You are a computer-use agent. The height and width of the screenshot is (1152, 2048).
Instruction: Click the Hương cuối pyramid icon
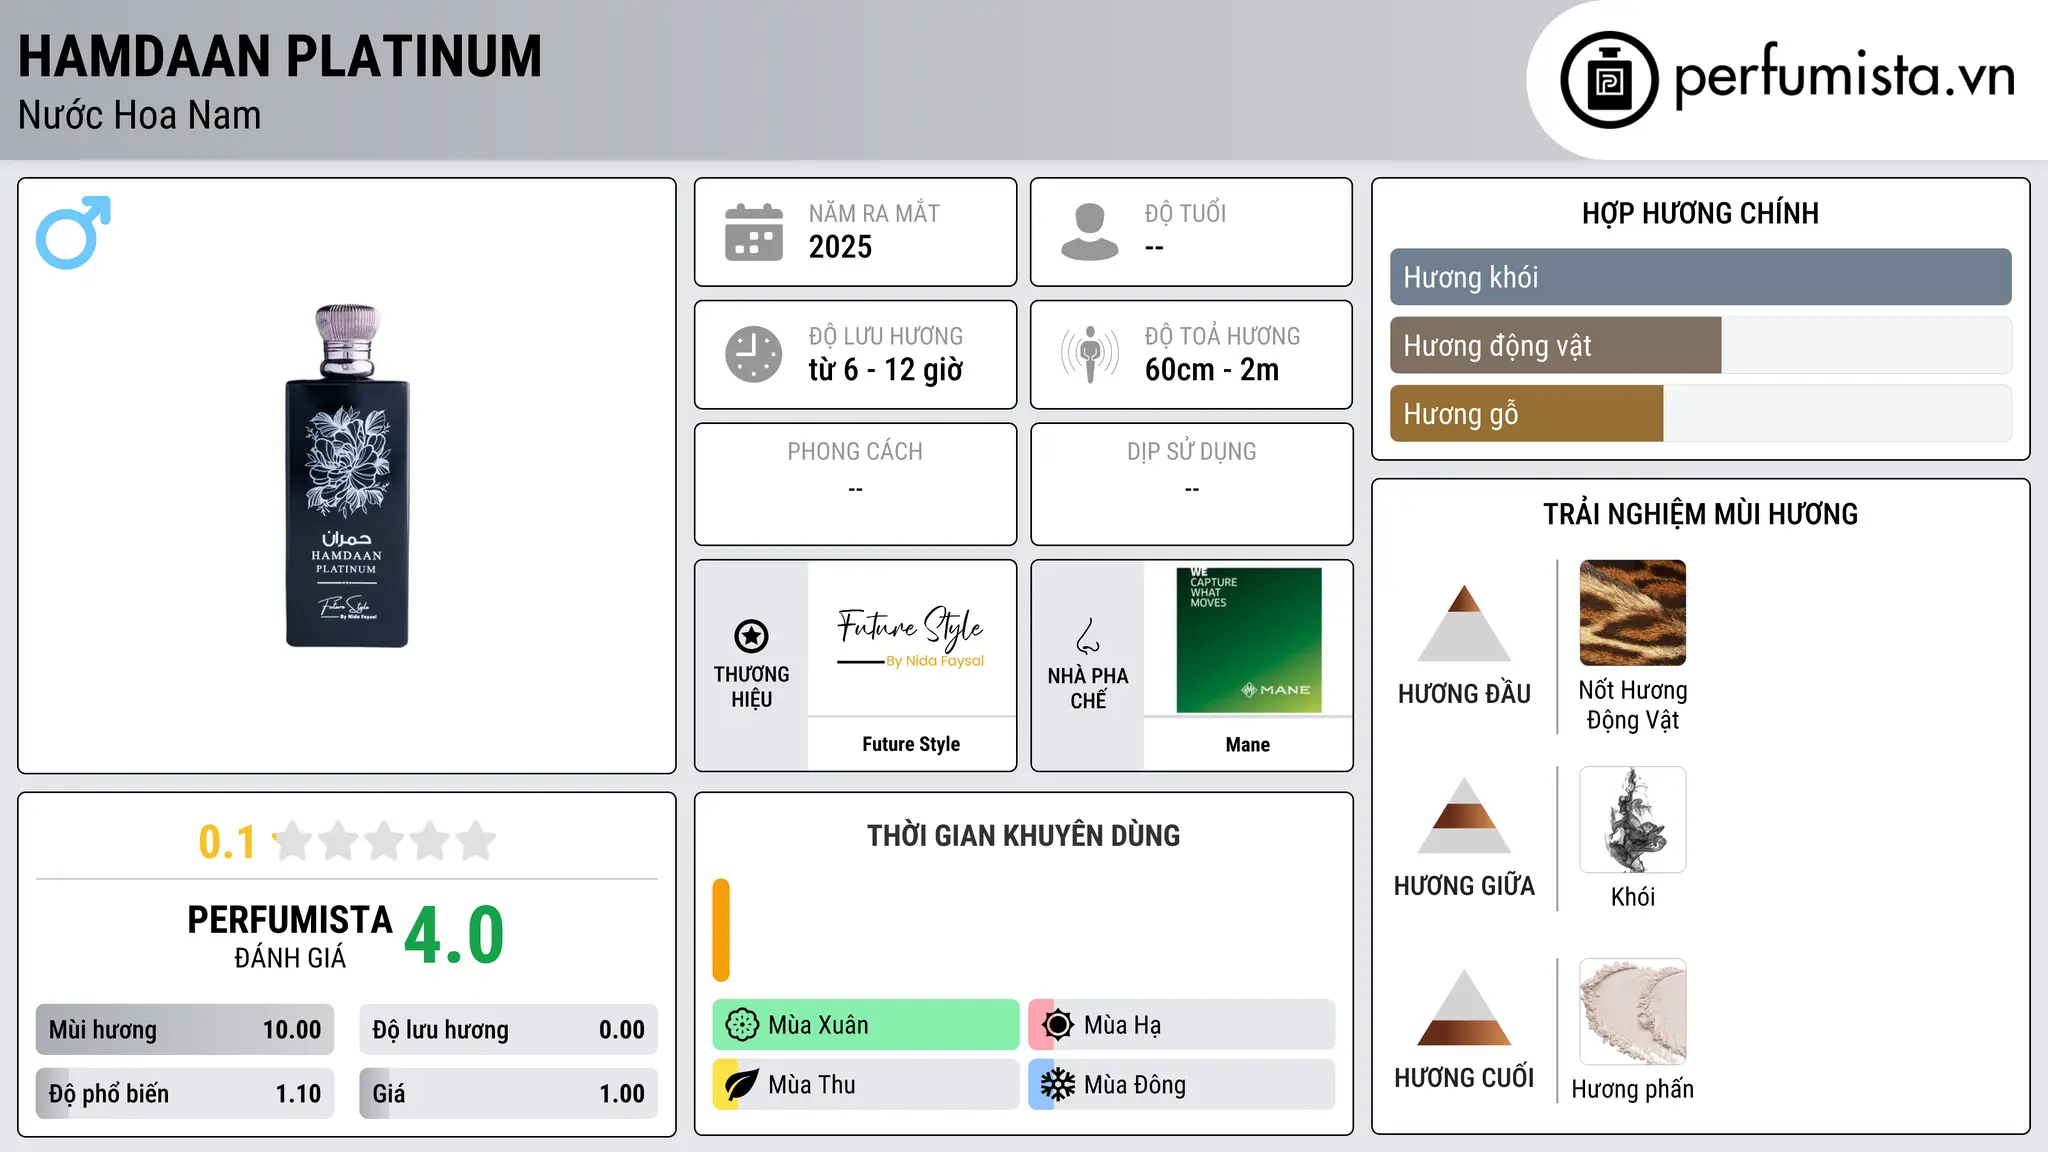tap(1464, 1007)
